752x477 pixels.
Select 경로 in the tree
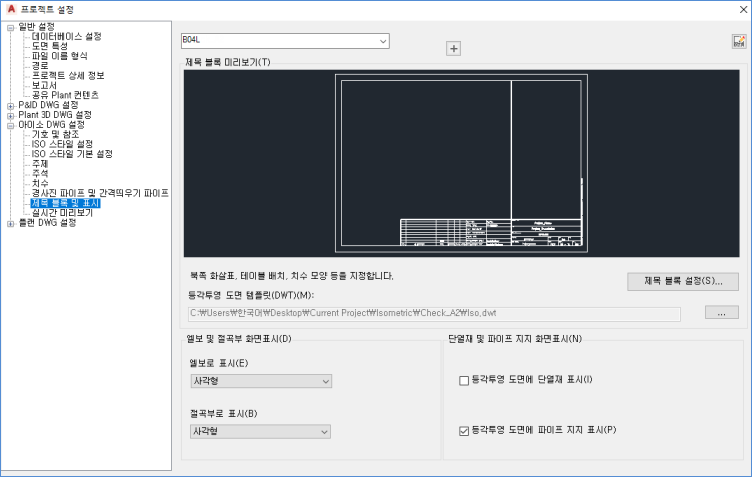pyautogui.click(x=40, y=66)
